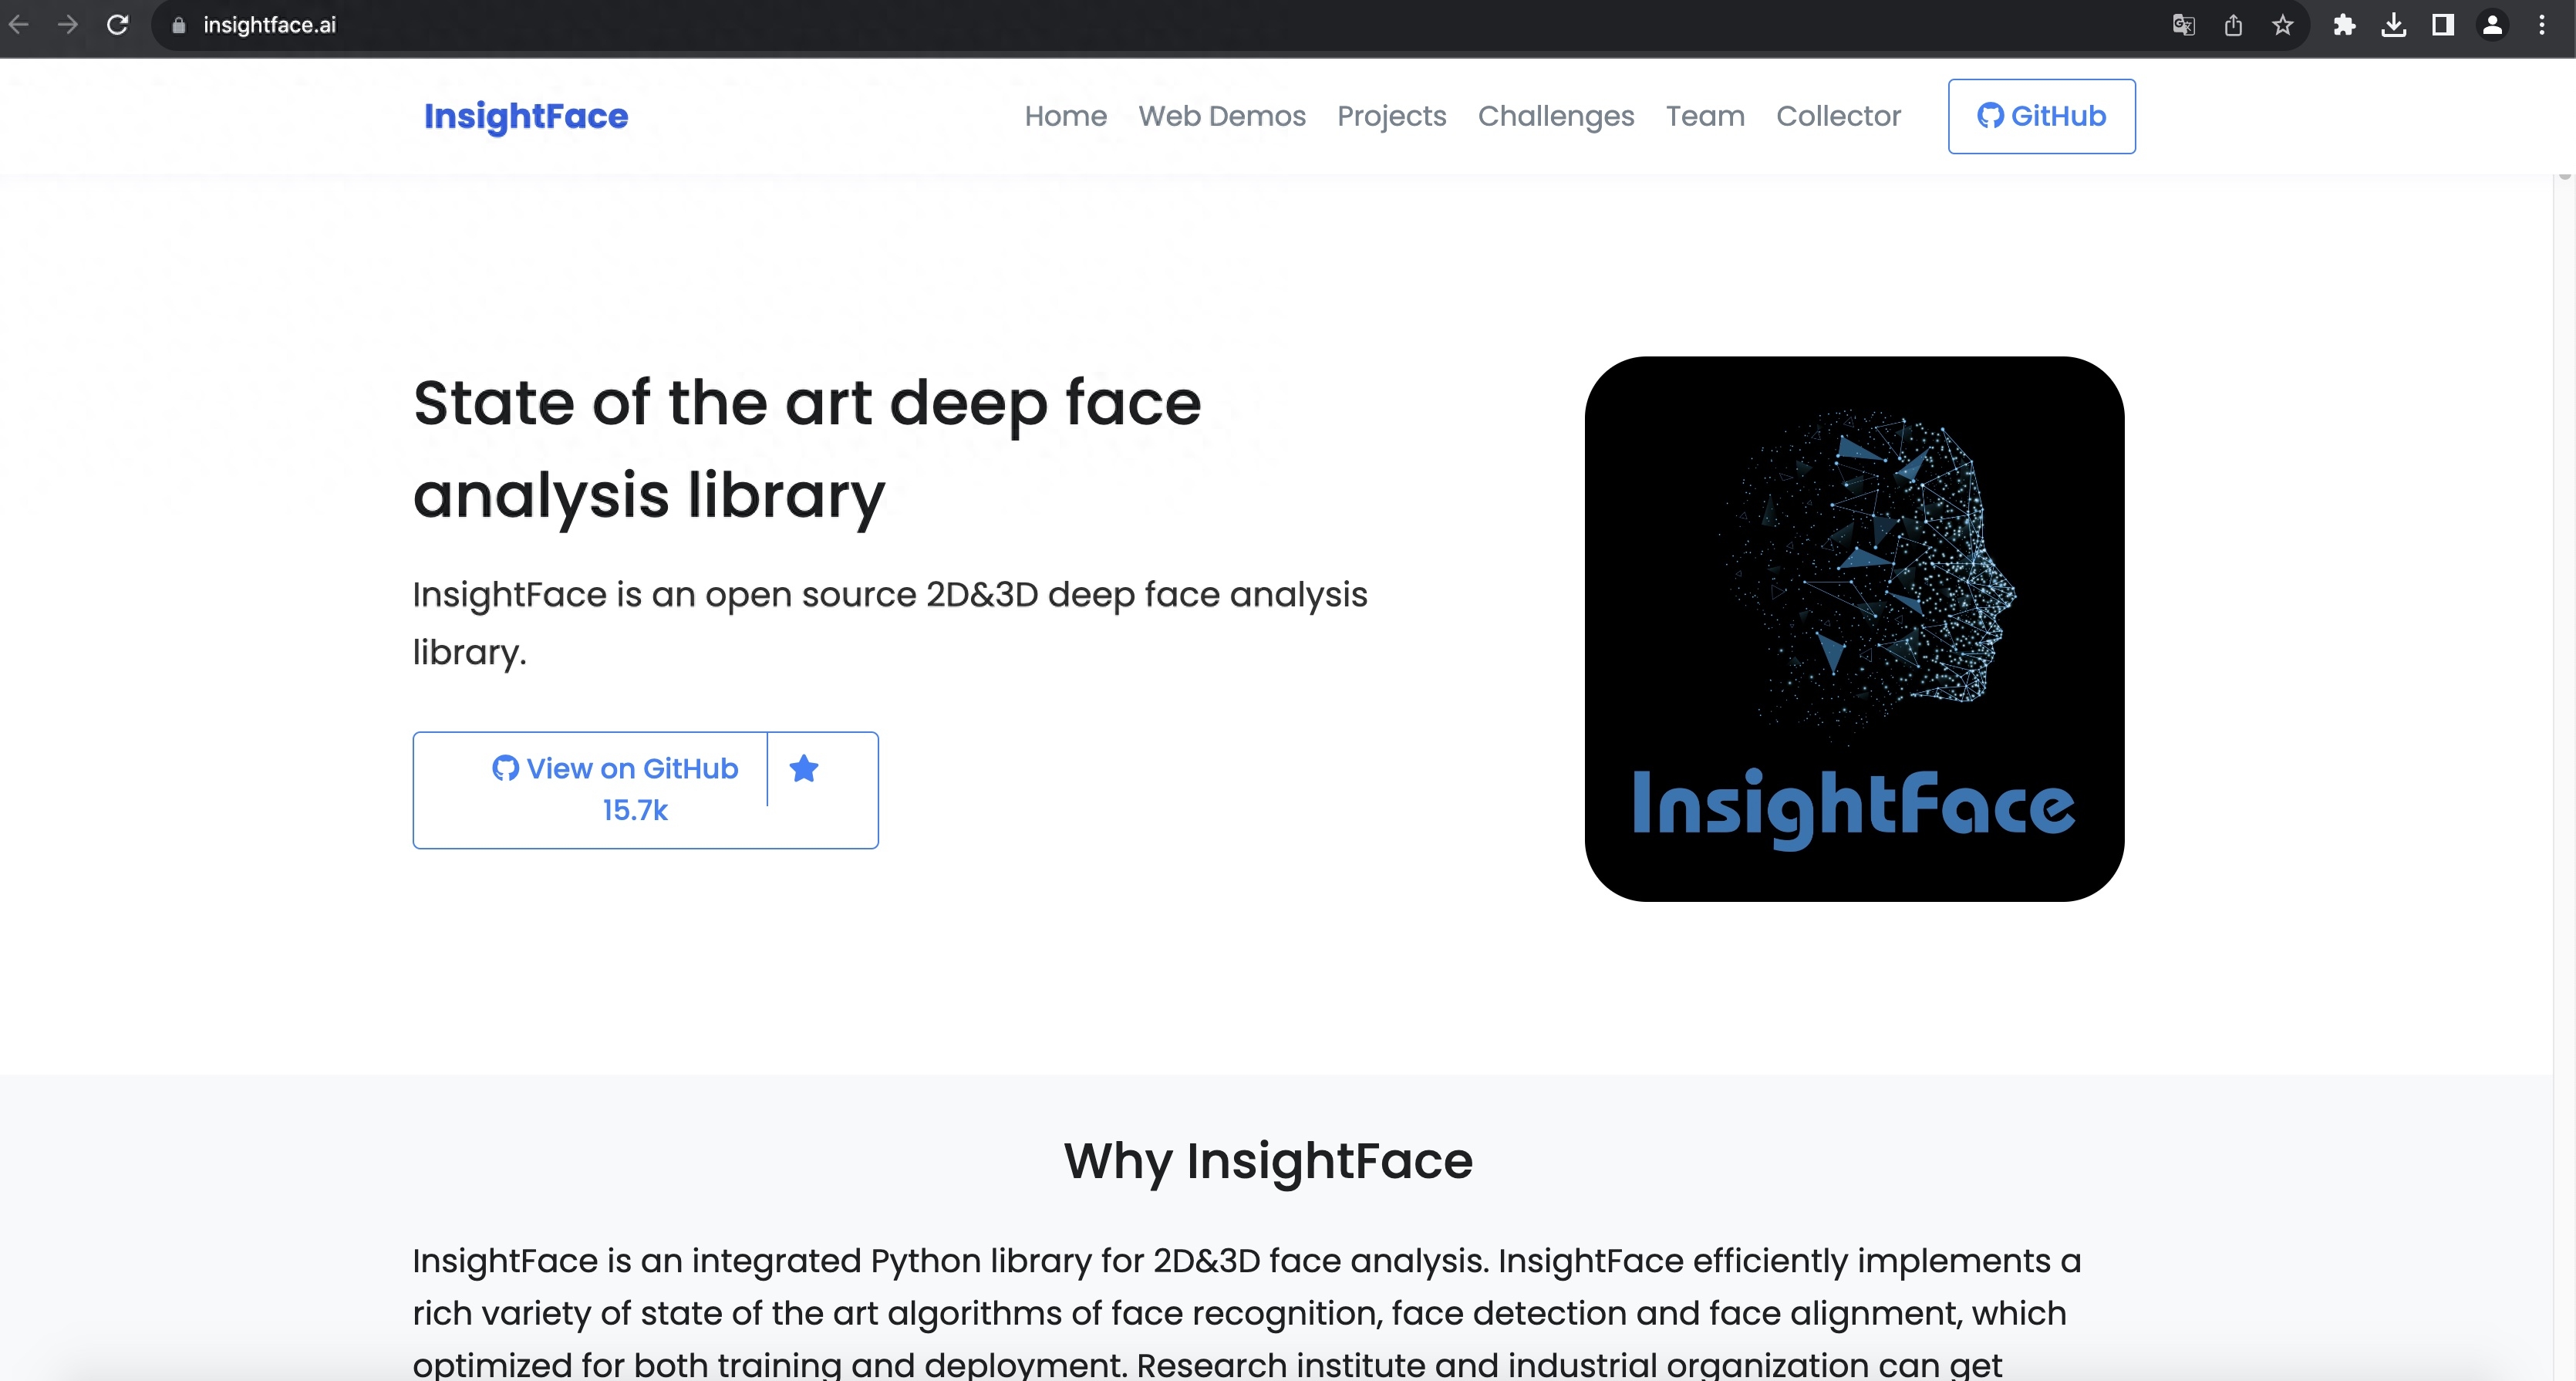Click the InsightFace logo image
2576x1381 pixels.
pos(1854,629)
